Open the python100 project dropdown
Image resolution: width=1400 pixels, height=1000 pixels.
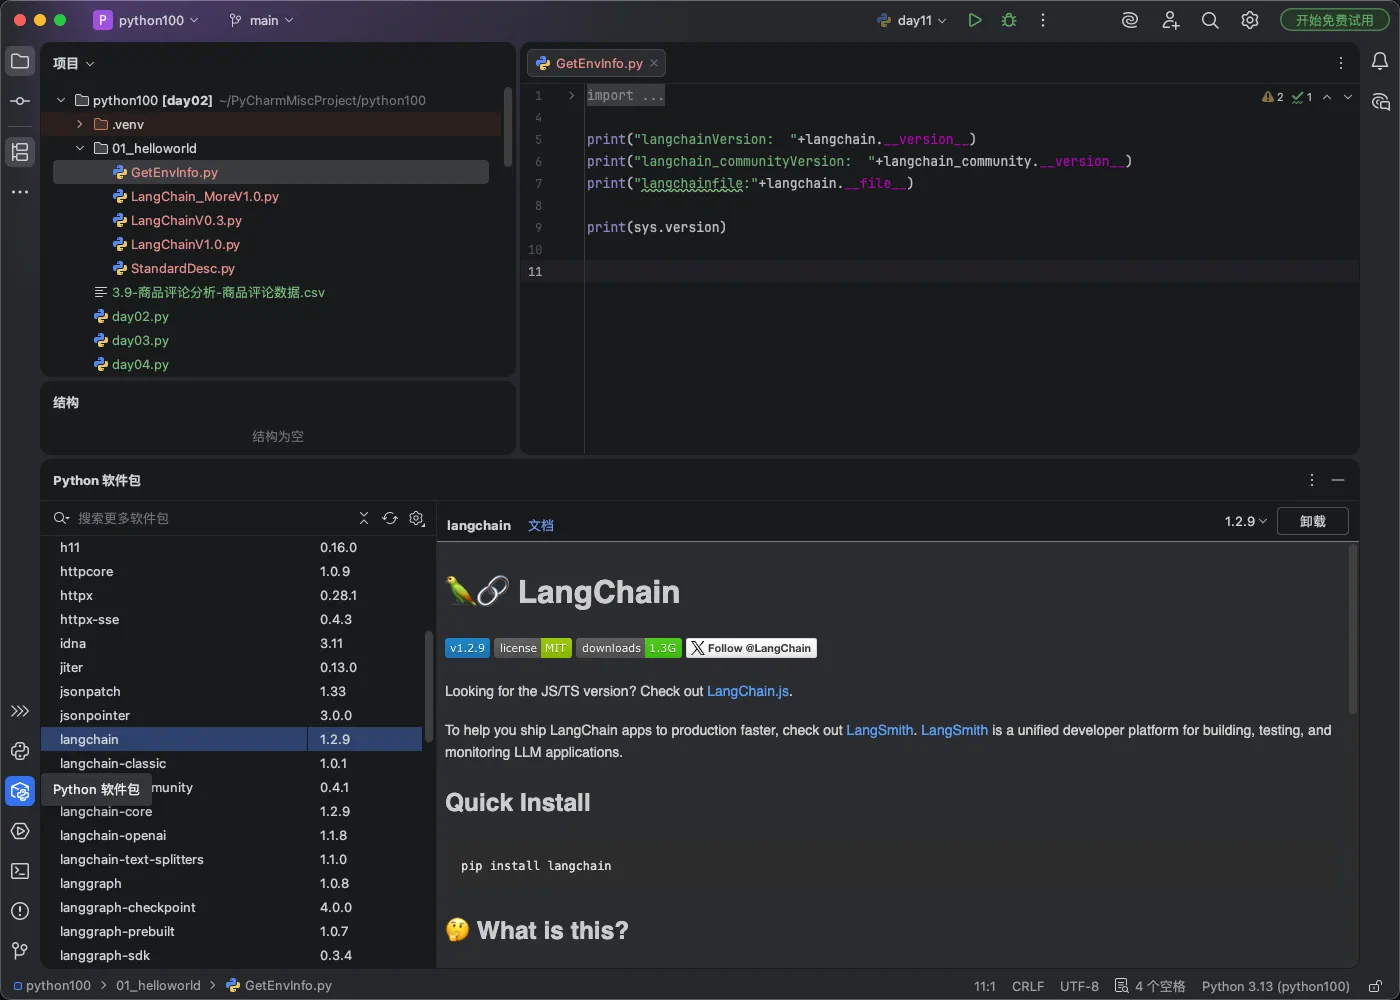(x=146, y=20)
